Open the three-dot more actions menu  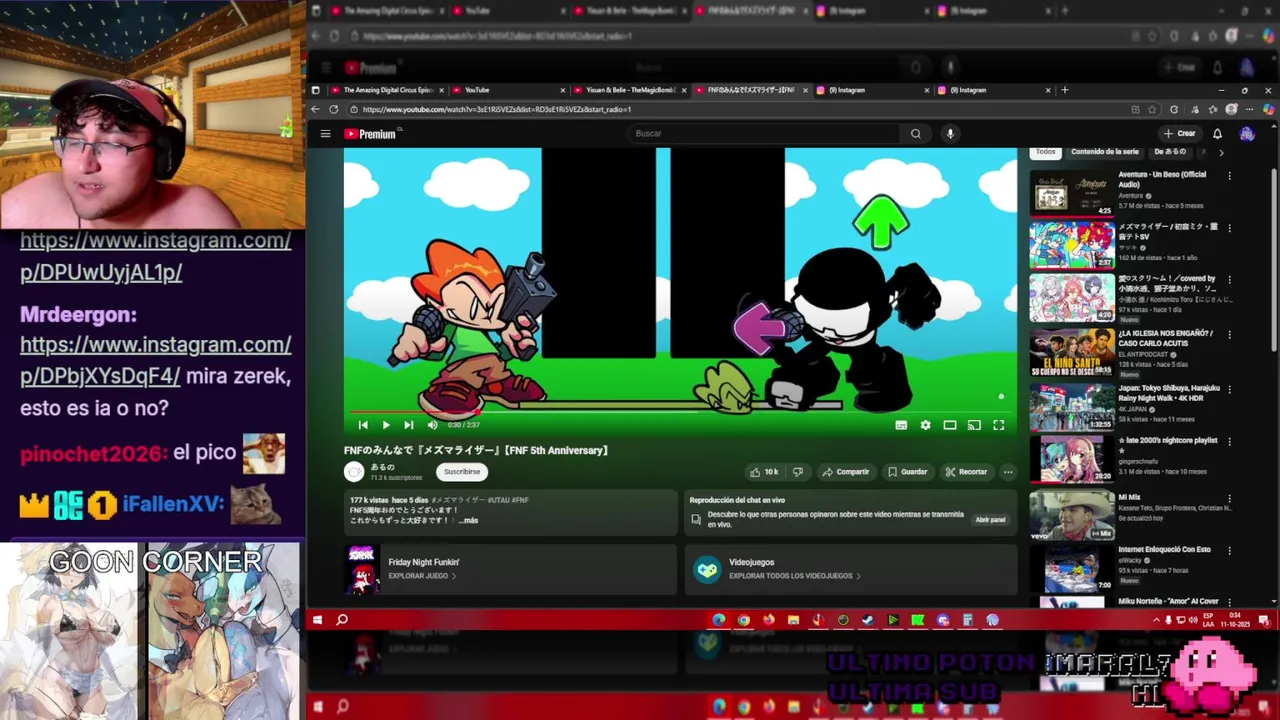pyautogui.click(x=1008, y=472)
